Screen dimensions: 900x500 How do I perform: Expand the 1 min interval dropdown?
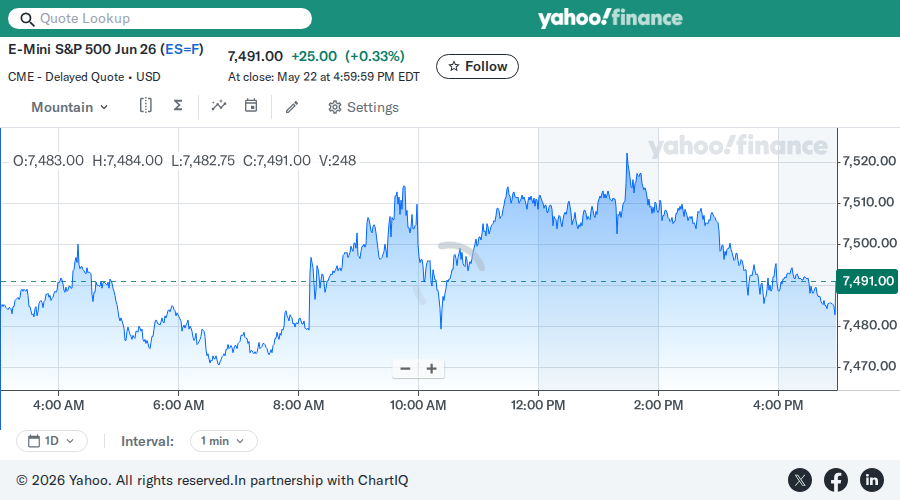pos(223,441)
